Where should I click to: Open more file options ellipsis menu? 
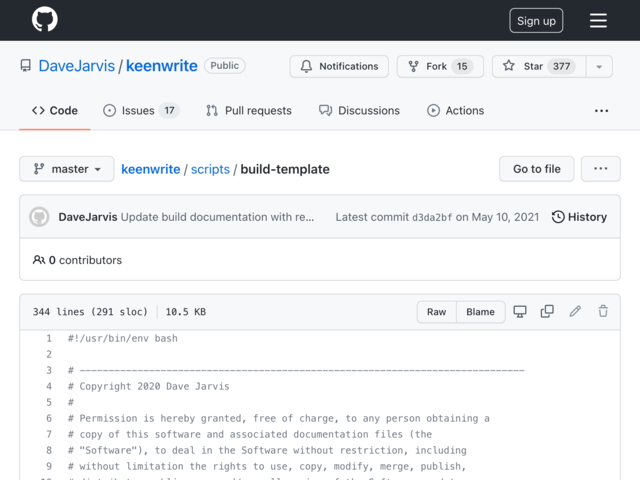coord(600,169)
